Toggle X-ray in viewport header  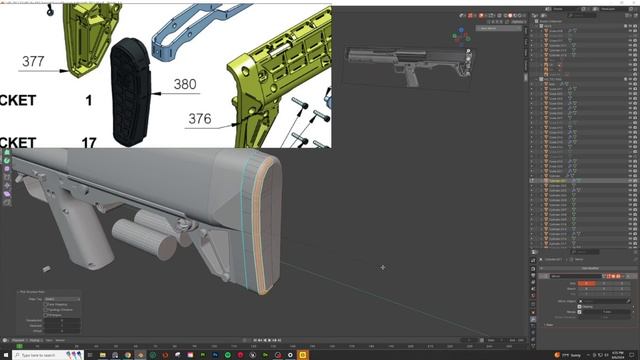(x=499, y=16)
